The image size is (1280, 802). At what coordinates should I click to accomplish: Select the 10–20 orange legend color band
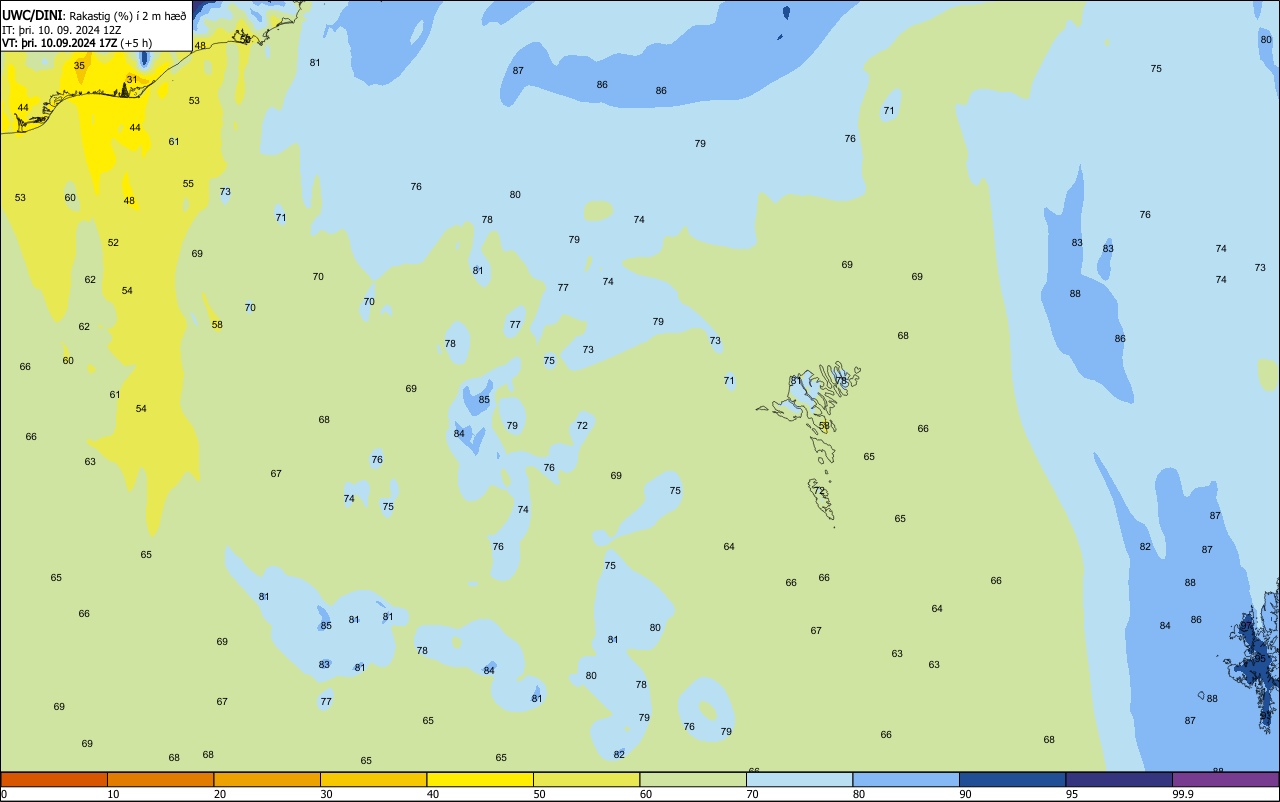tap(160, 779)
